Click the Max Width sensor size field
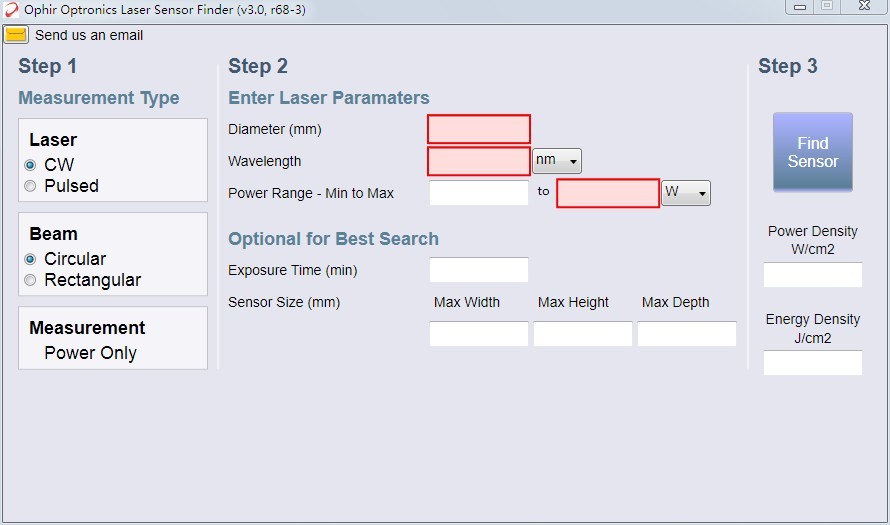This screenshot has height=525, width=890. coord(479,334)
